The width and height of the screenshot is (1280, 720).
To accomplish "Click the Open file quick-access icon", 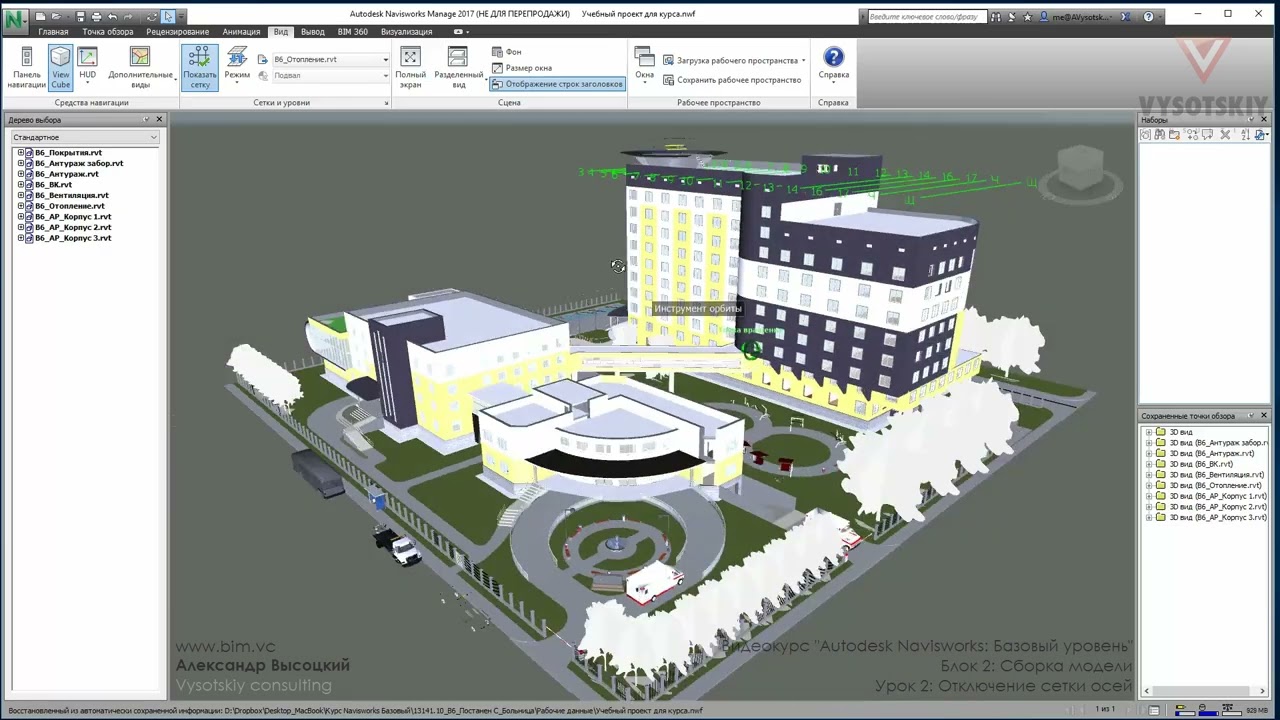I will coord(58,16).
